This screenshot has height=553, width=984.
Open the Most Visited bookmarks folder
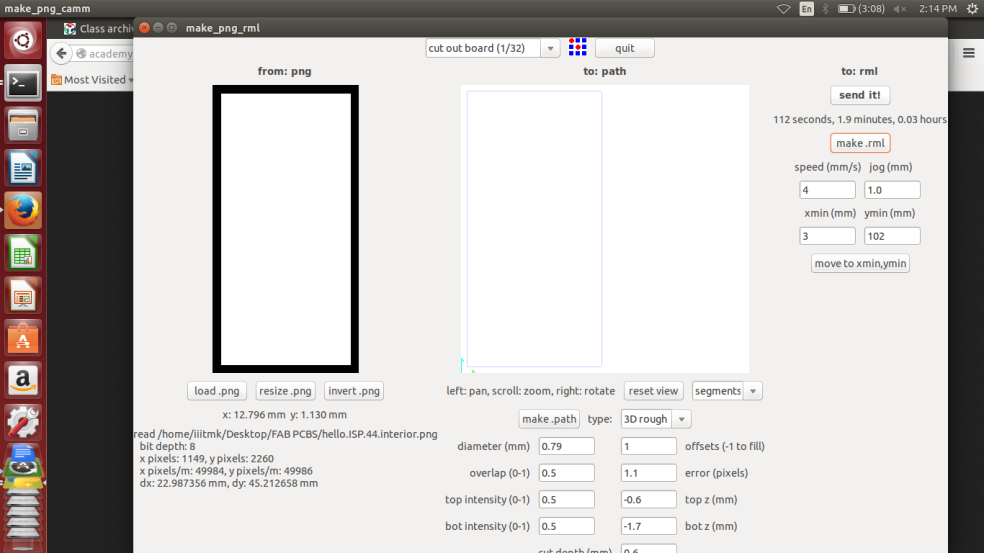[x=92, y=80]
